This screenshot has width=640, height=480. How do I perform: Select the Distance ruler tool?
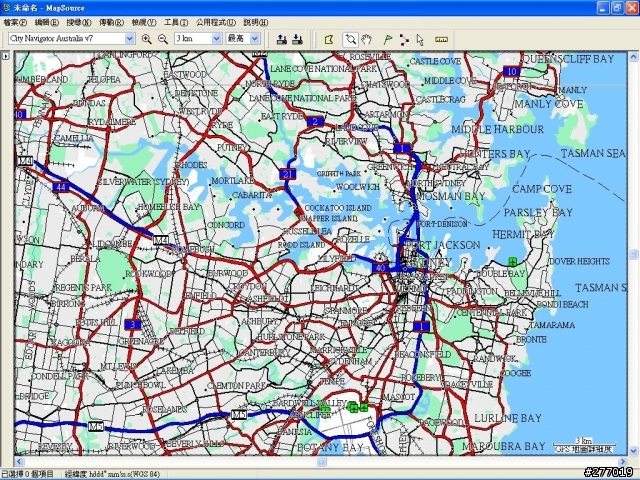click(x=441, y=39)
